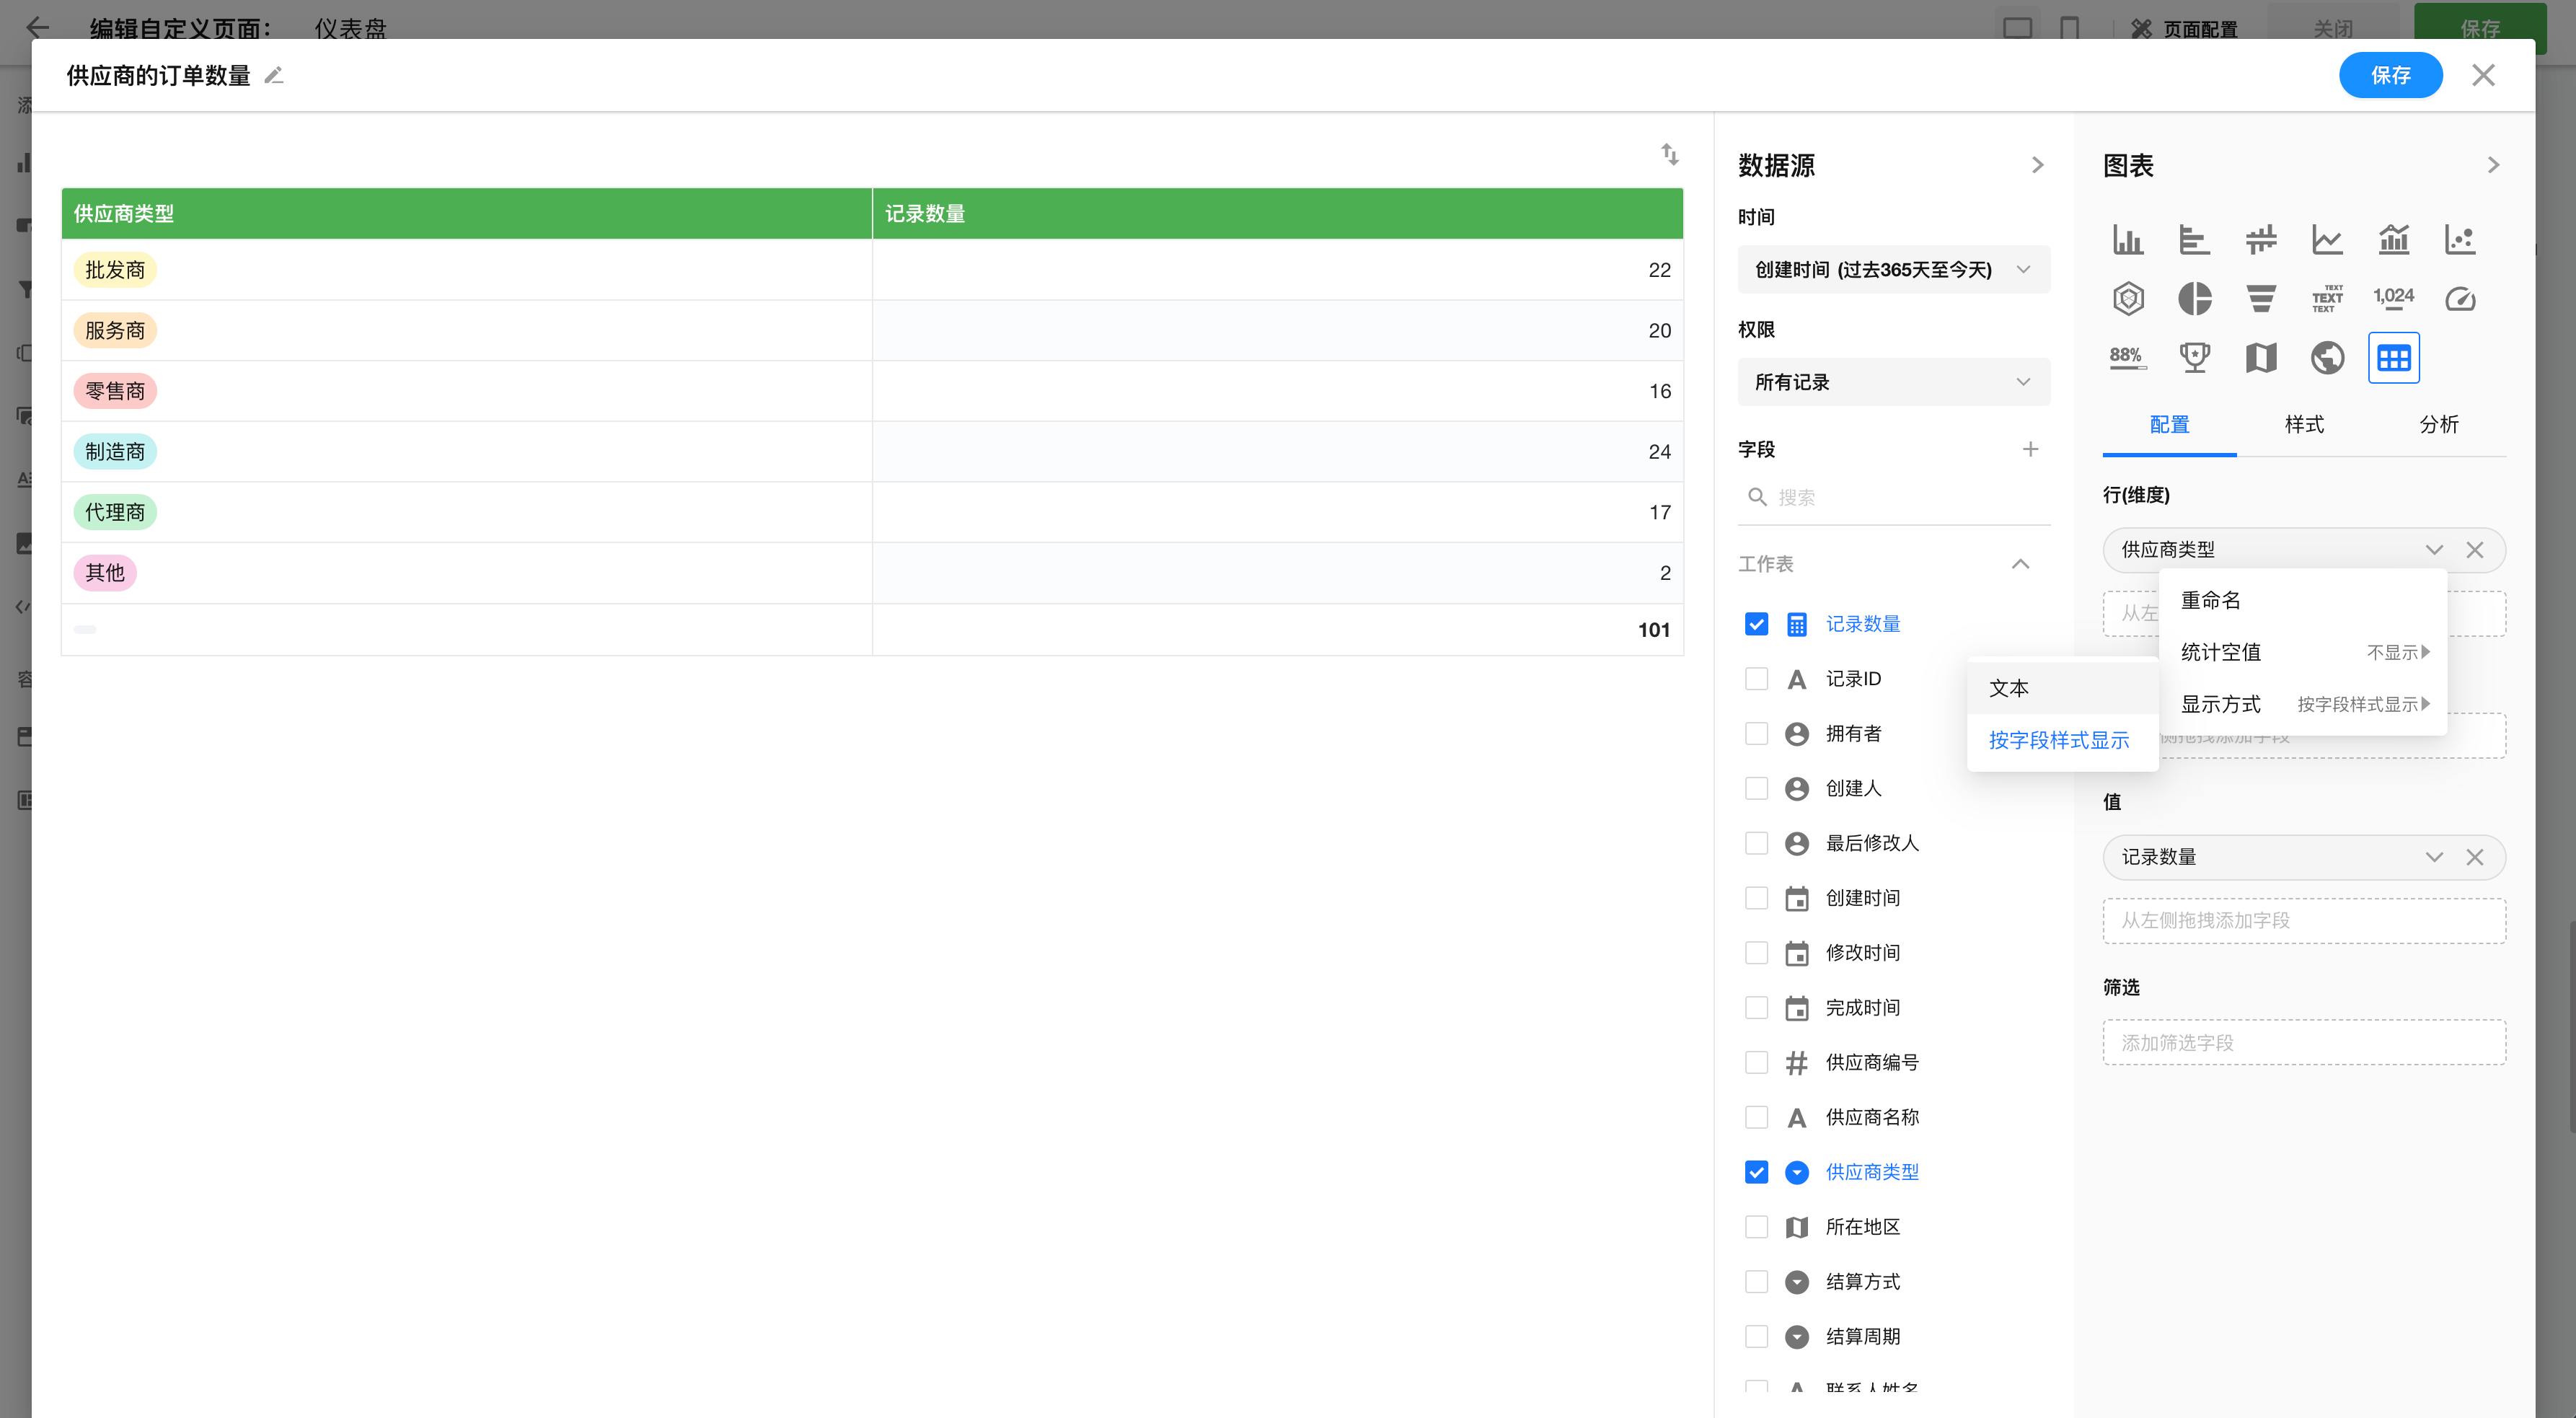
Task: Switch to the 样式 tab
Action: tap(2304, 424)
